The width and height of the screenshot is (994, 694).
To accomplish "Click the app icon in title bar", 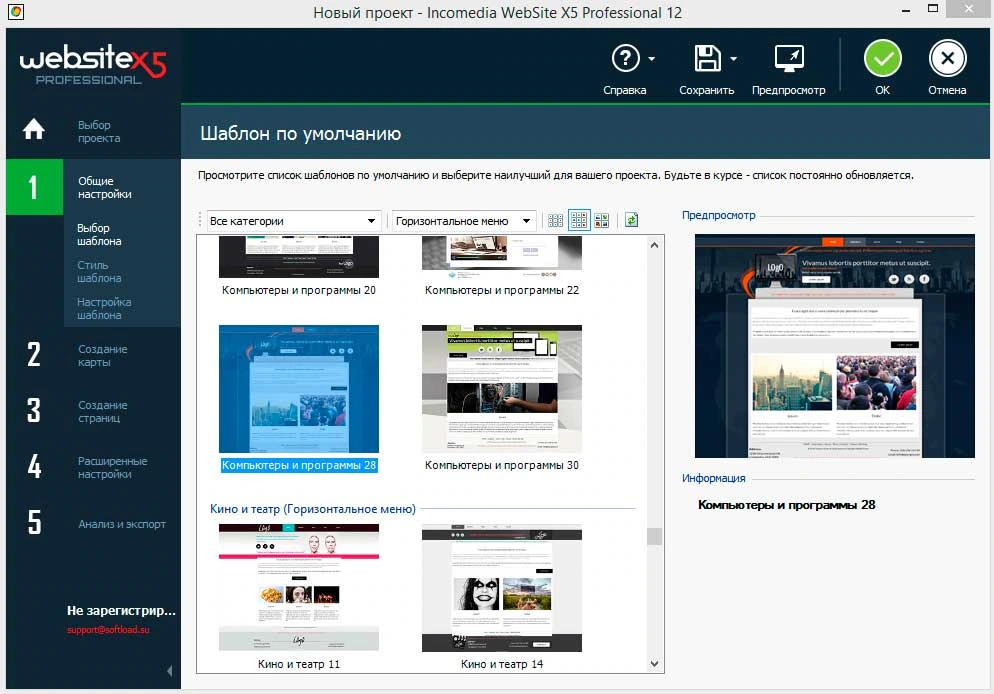I will [x=16, y=11].
